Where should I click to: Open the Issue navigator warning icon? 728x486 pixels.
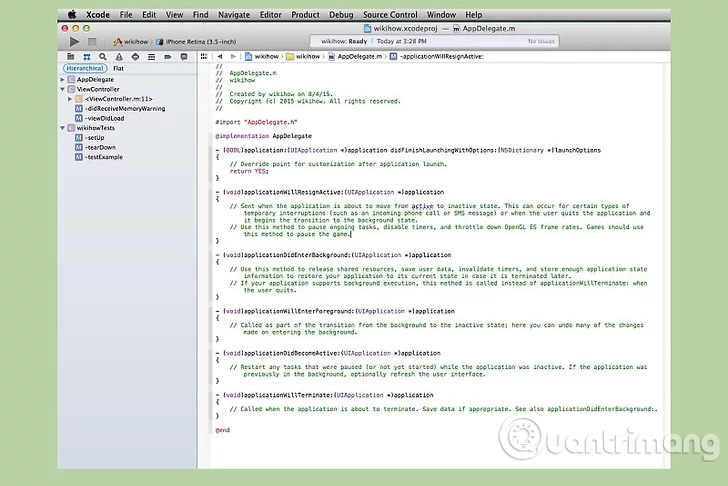[119, 57]
